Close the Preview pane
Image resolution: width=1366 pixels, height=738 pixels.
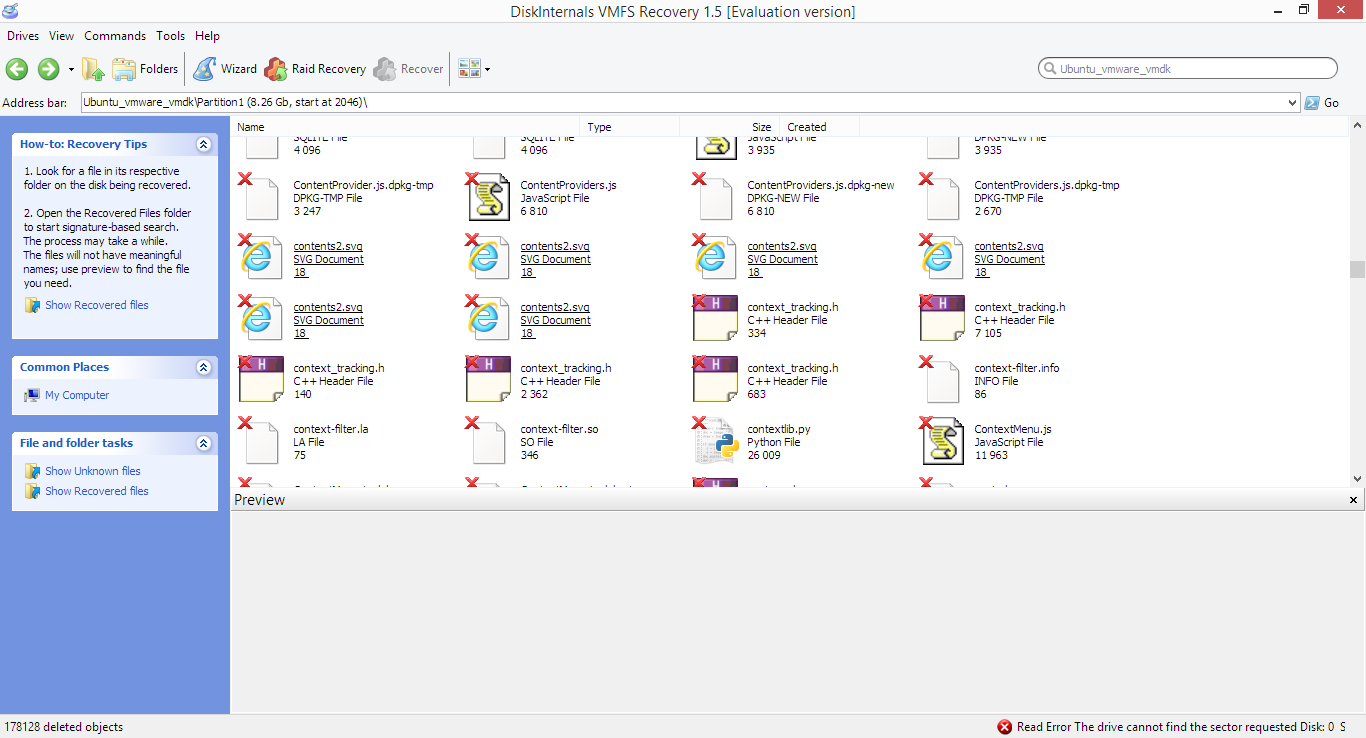coord(1354,500)
